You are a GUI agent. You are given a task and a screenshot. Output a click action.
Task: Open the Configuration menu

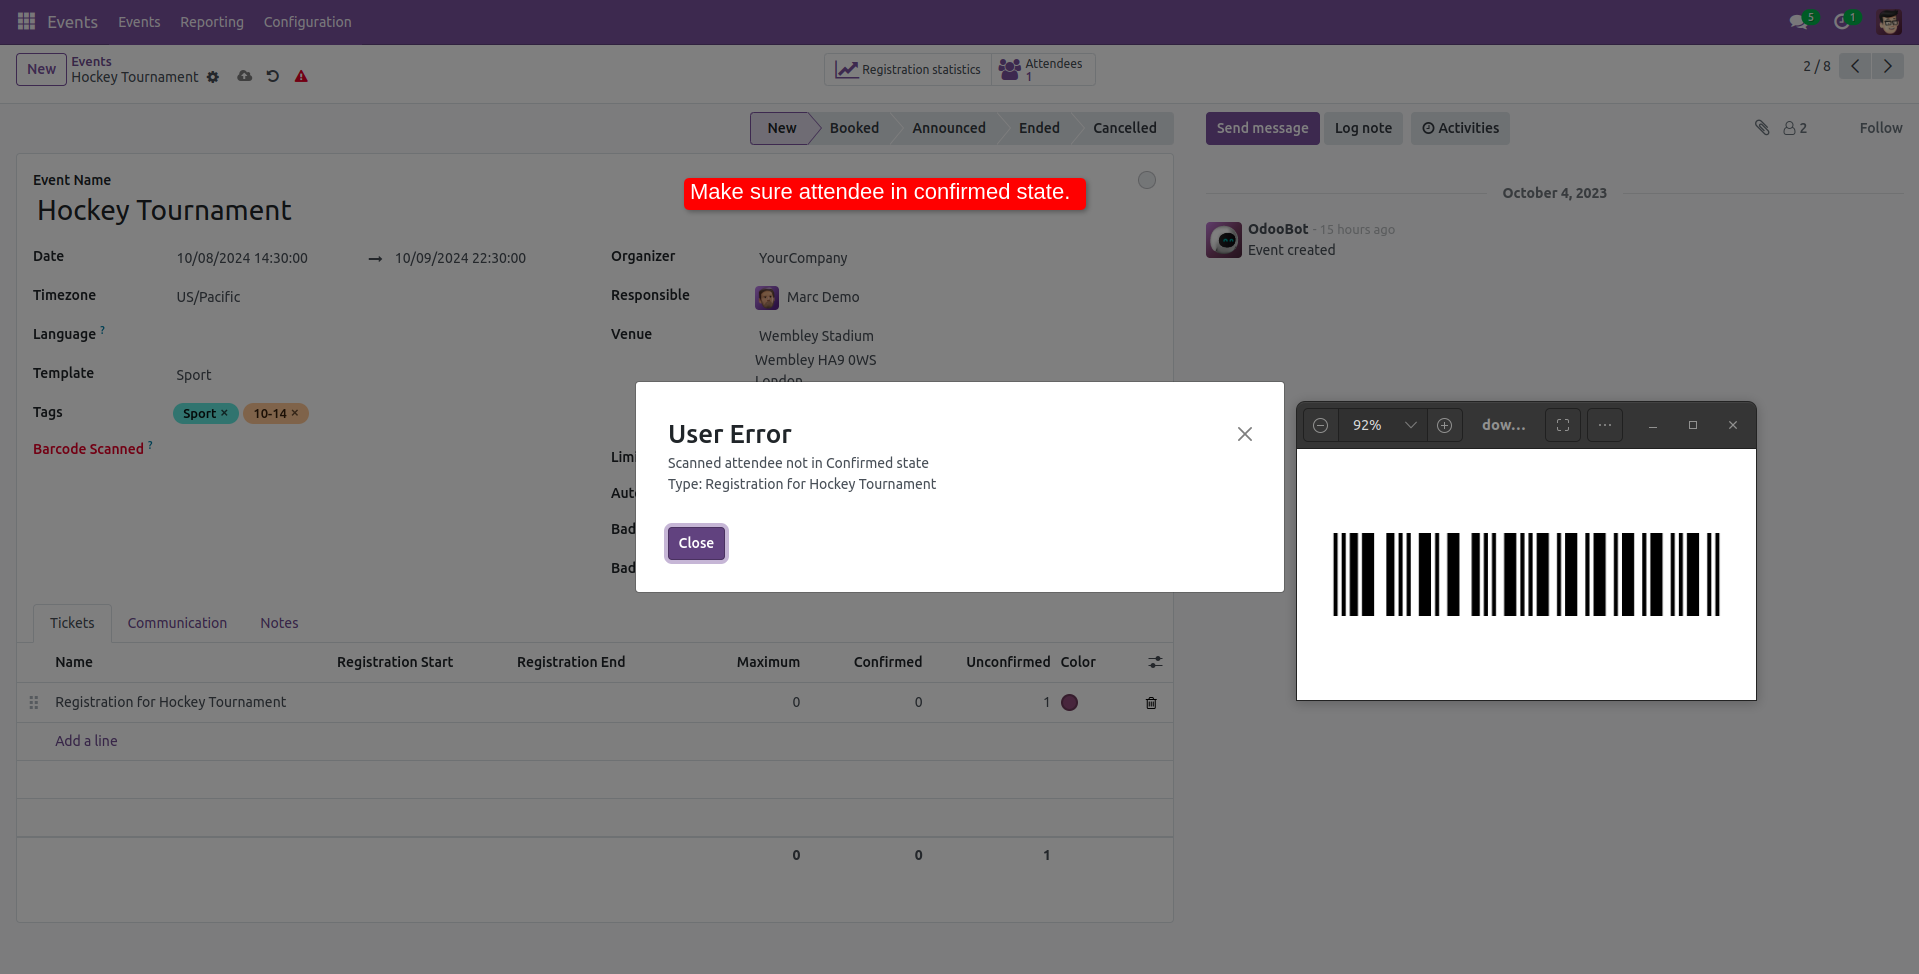coord(307,22)
